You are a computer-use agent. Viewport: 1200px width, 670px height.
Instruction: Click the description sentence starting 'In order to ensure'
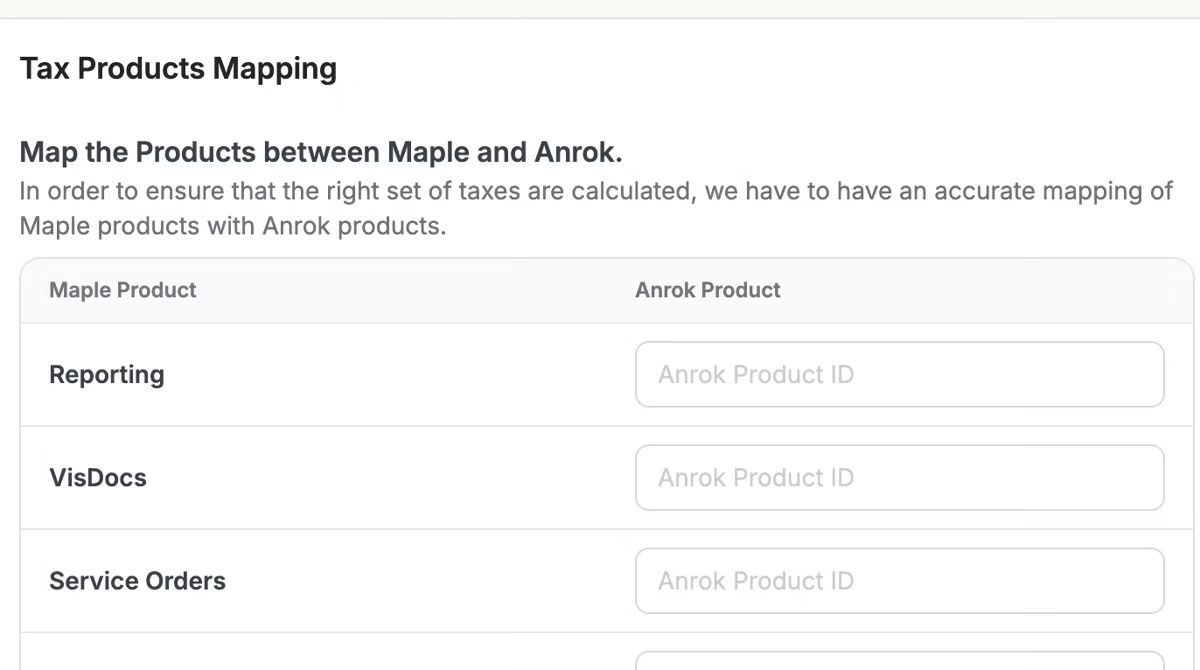pos(595,191)
